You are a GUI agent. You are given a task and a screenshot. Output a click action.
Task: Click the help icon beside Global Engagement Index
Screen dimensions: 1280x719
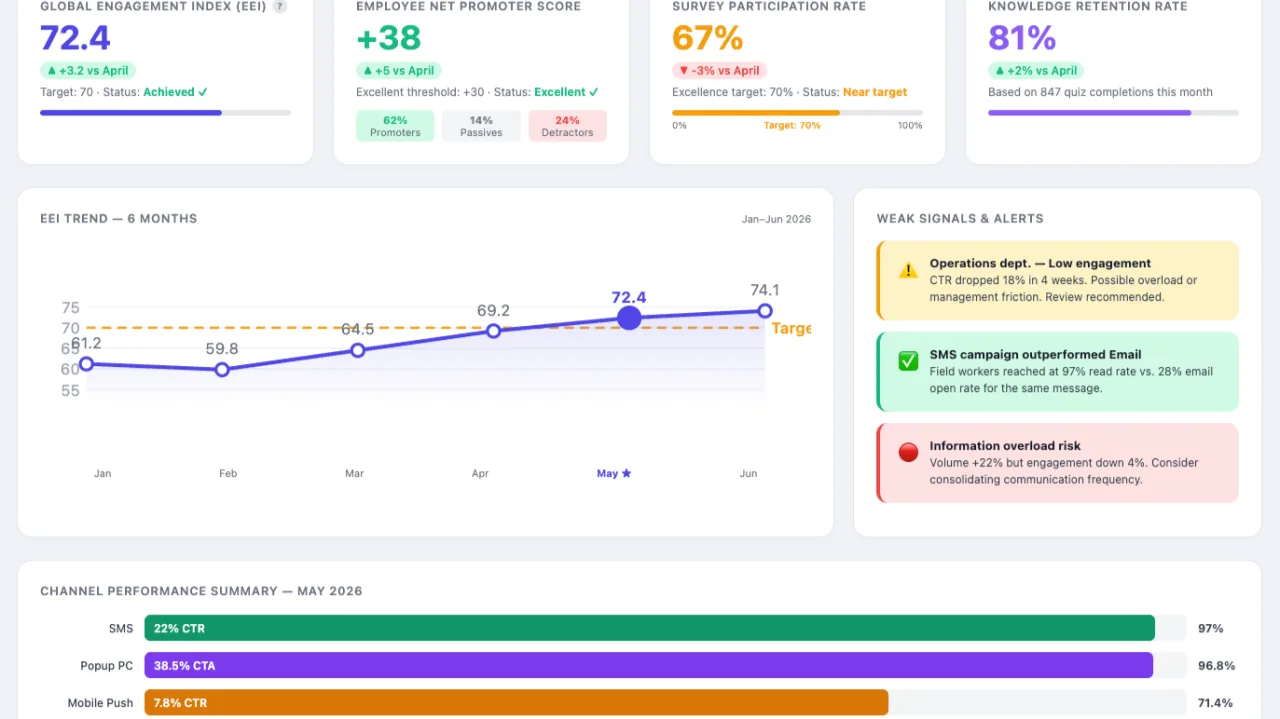[280, 6]
